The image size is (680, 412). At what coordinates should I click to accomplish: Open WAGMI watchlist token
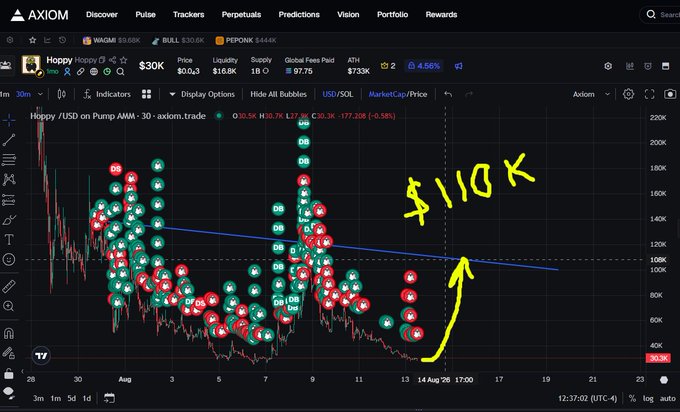pyautogui.click(x=111, y=40)
